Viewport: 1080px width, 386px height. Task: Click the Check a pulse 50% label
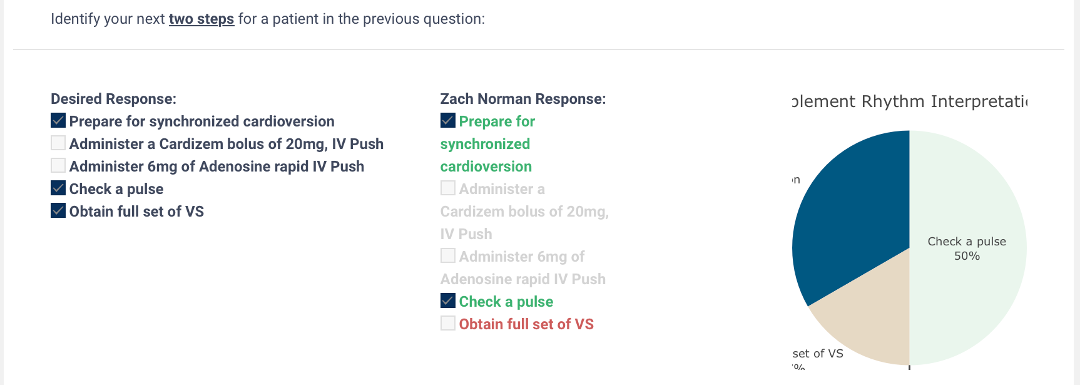(966, 249)
